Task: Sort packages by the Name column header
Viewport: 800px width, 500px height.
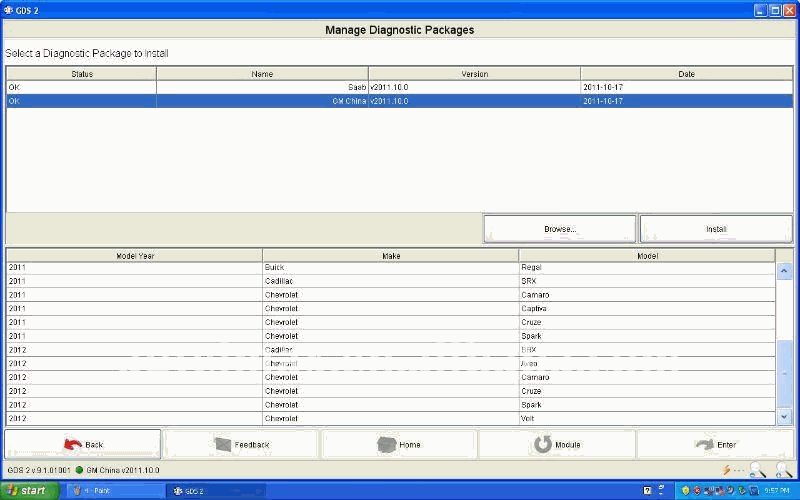Action: point(262,74)
